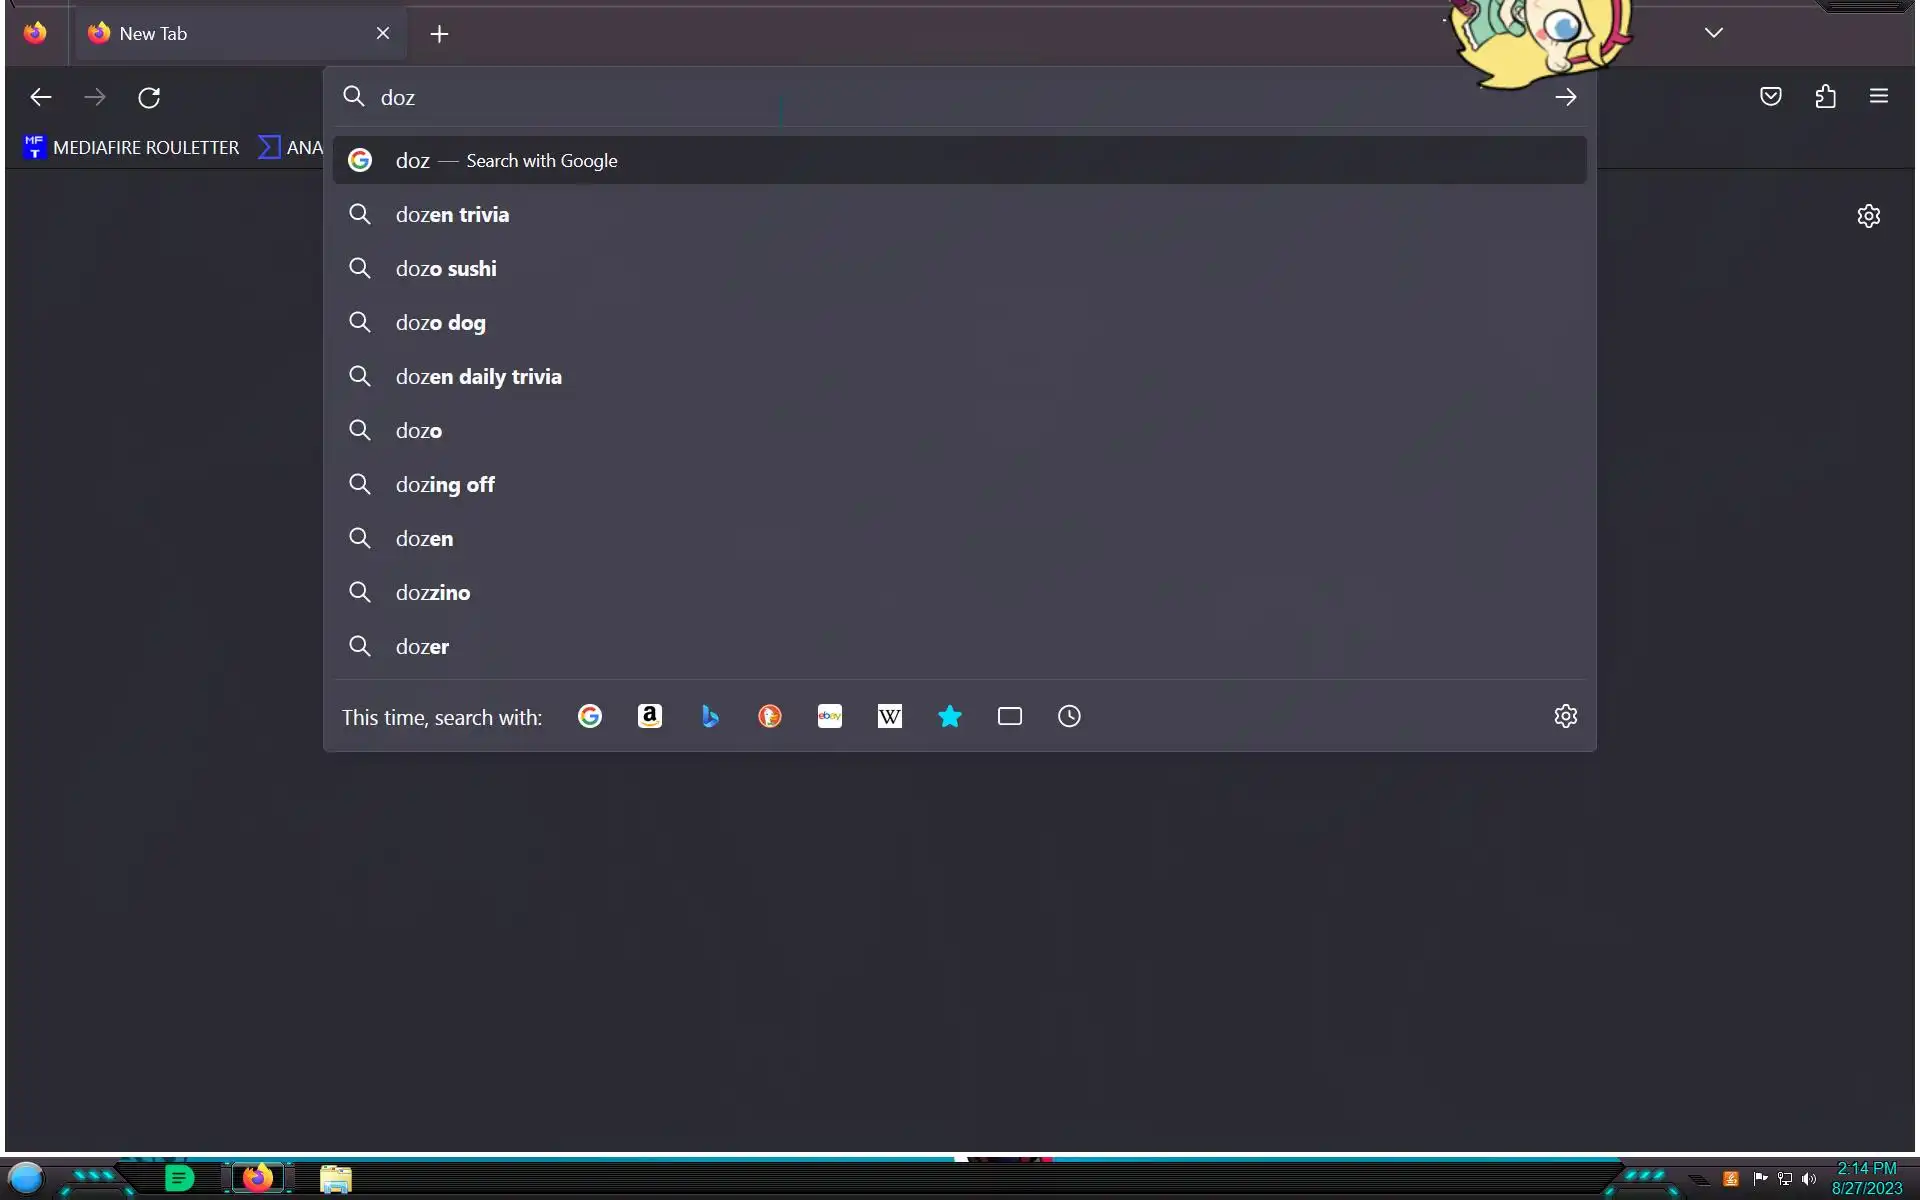The image size is (1920, 1200).
Task: Search with Bing one-off engine icon
Action: tap(710, 716)
